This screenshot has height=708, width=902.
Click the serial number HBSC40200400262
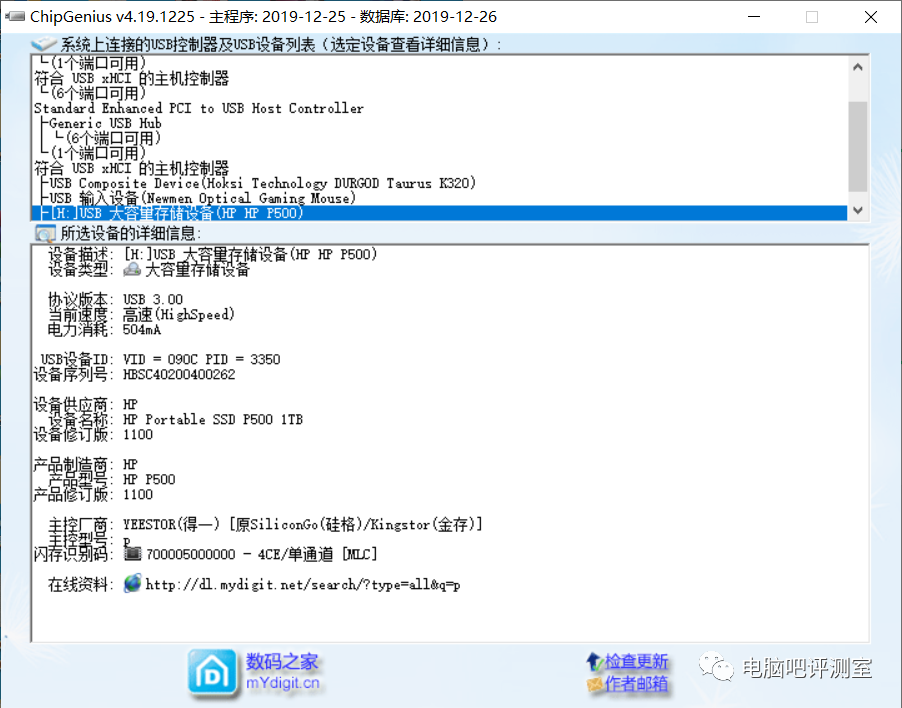click(x=179, y=374)
